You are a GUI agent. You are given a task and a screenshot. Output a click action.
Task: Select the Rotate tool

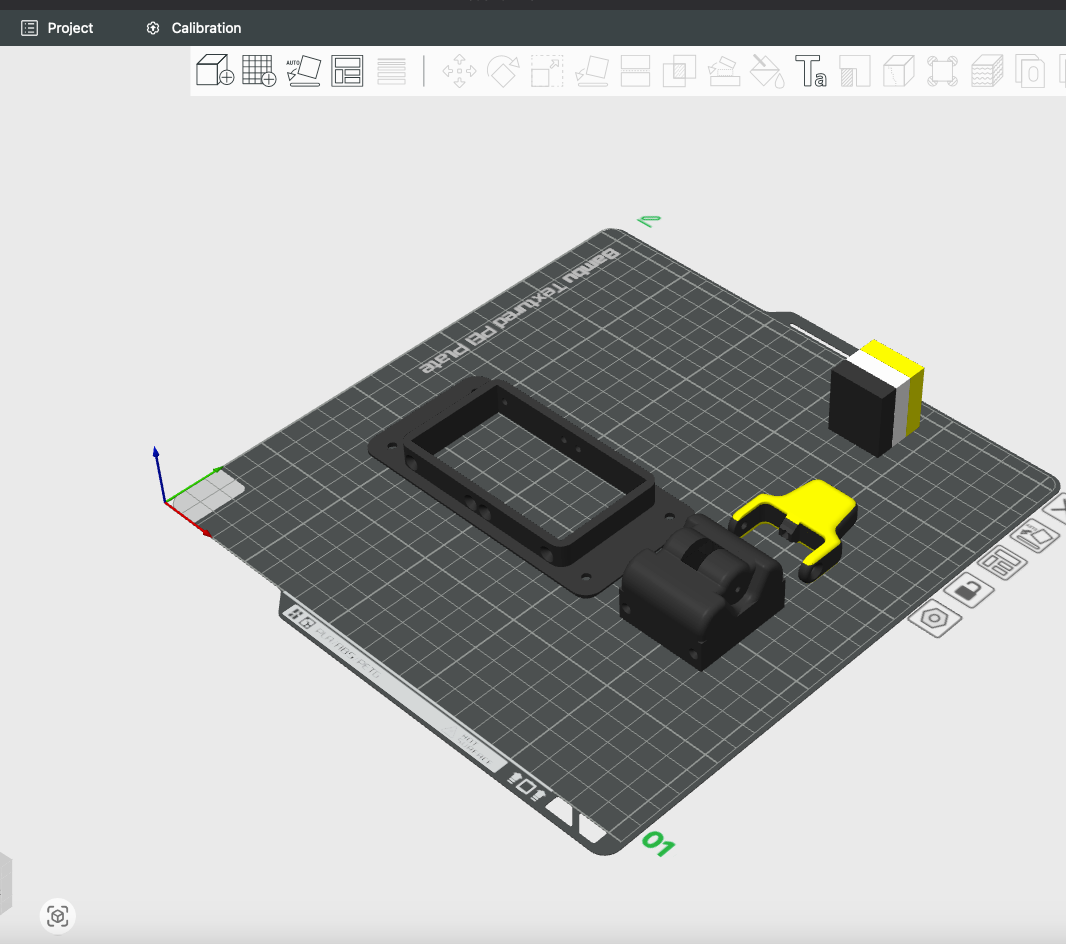505,72
